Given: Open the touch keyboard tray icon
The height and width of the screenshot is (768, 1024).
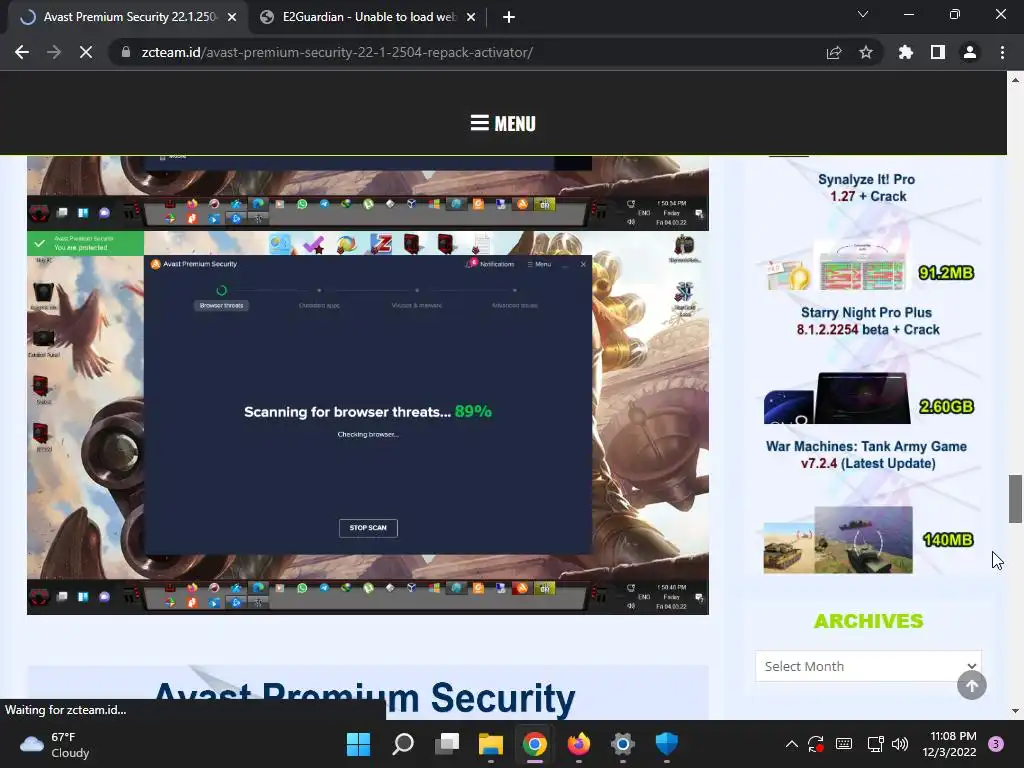Looking at the screenshot, I should click(x=844, y=744).
